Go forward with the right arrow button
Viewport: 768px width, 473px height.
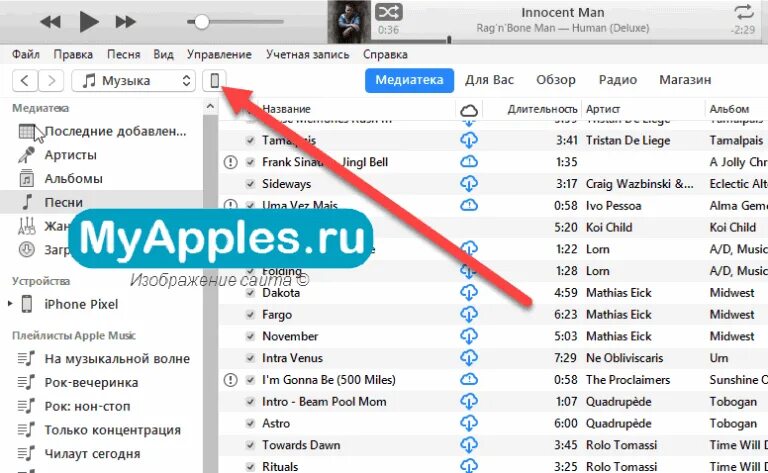pos(51,80)
